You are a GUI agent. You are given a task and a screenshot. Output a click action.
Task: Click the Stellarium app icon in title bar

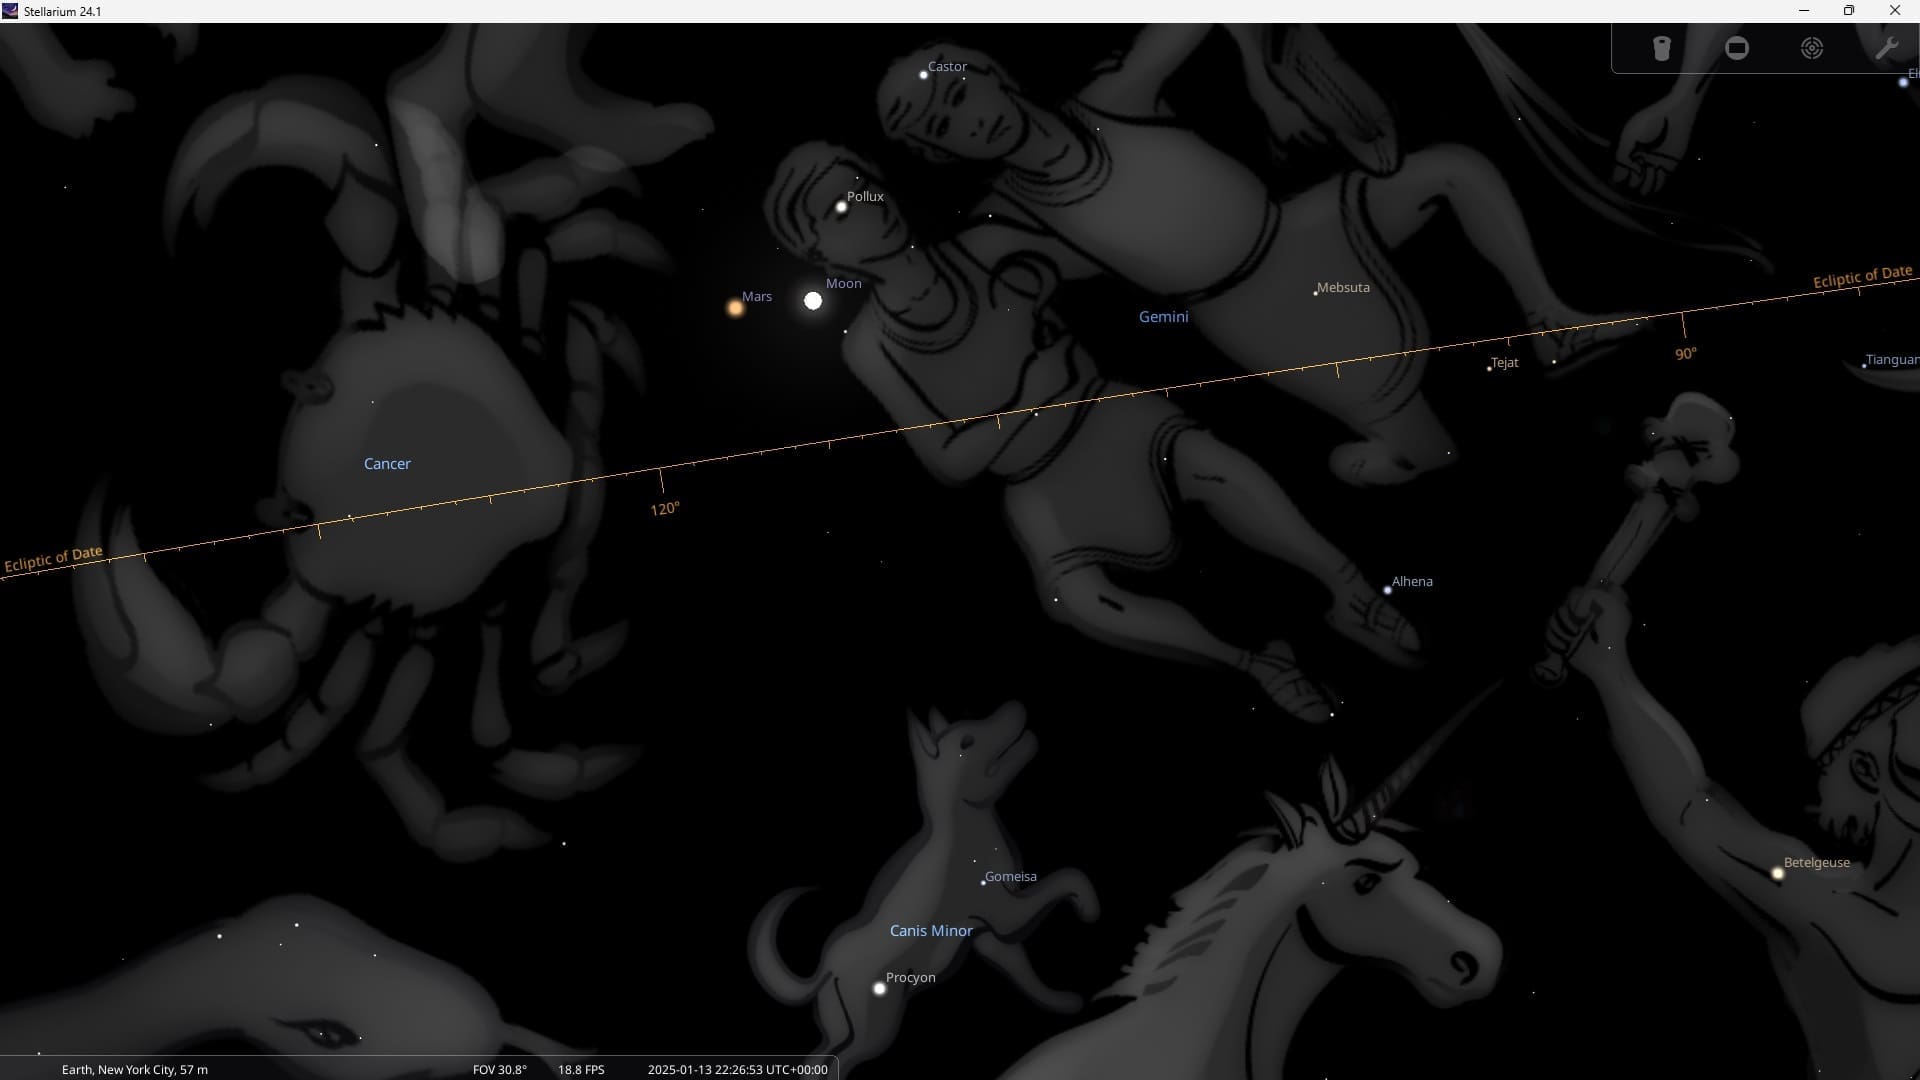point(10,11)
